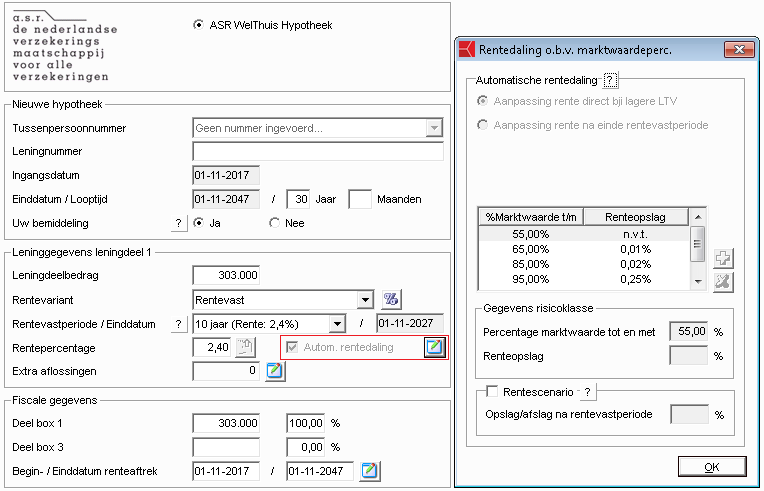Click the help icon next to Rentescenario

tap(588, 392)
